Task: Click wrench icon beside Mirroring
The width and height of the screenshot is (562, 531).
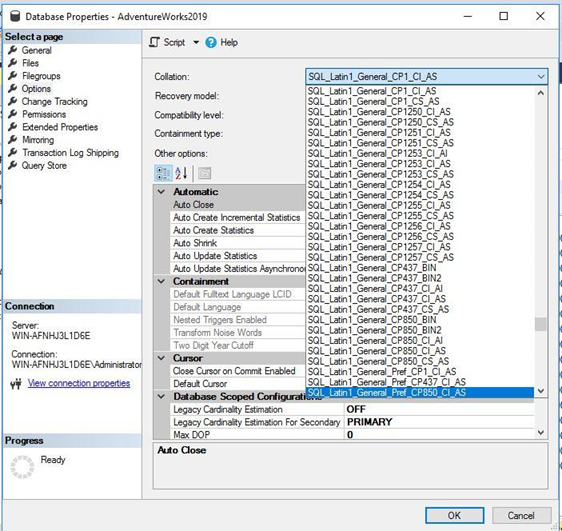Action: click(13, 140)
